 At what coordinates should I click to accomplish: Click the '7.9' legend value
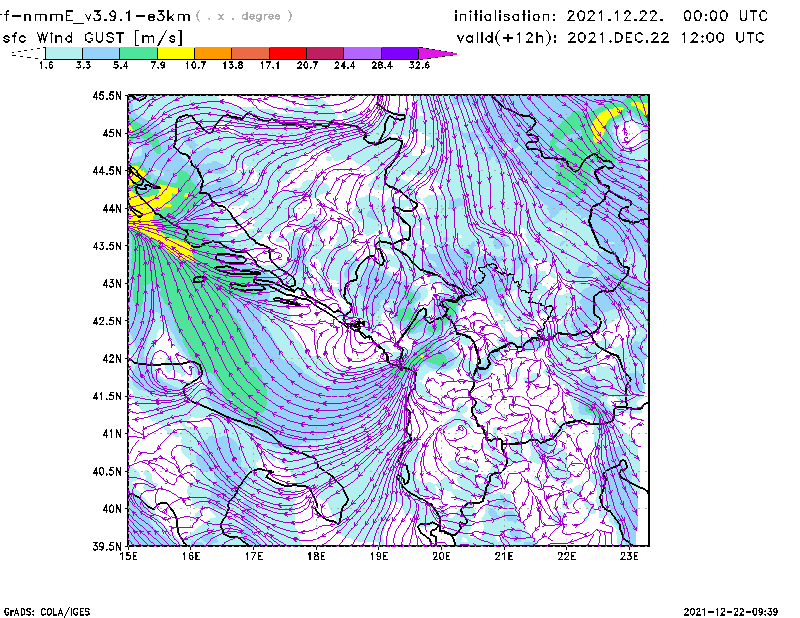pyautogui.click(x=158, y=65)
